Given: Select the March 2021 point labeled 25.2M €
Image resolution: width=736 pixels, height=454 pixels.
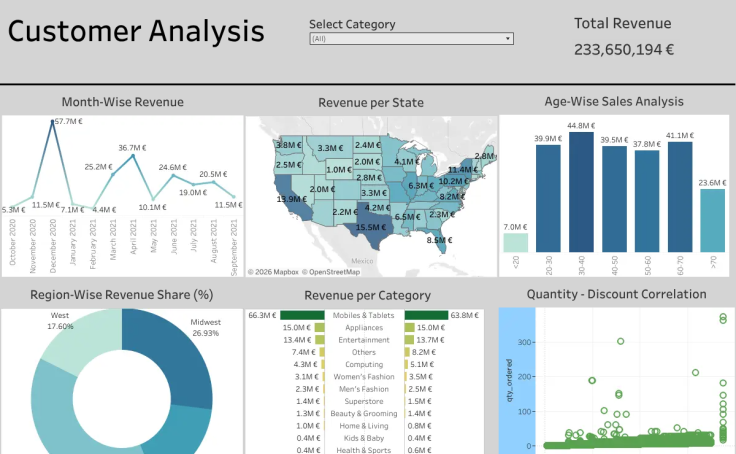Looking at the screenshot, I should pyautogui.click(x=113, y=174).
